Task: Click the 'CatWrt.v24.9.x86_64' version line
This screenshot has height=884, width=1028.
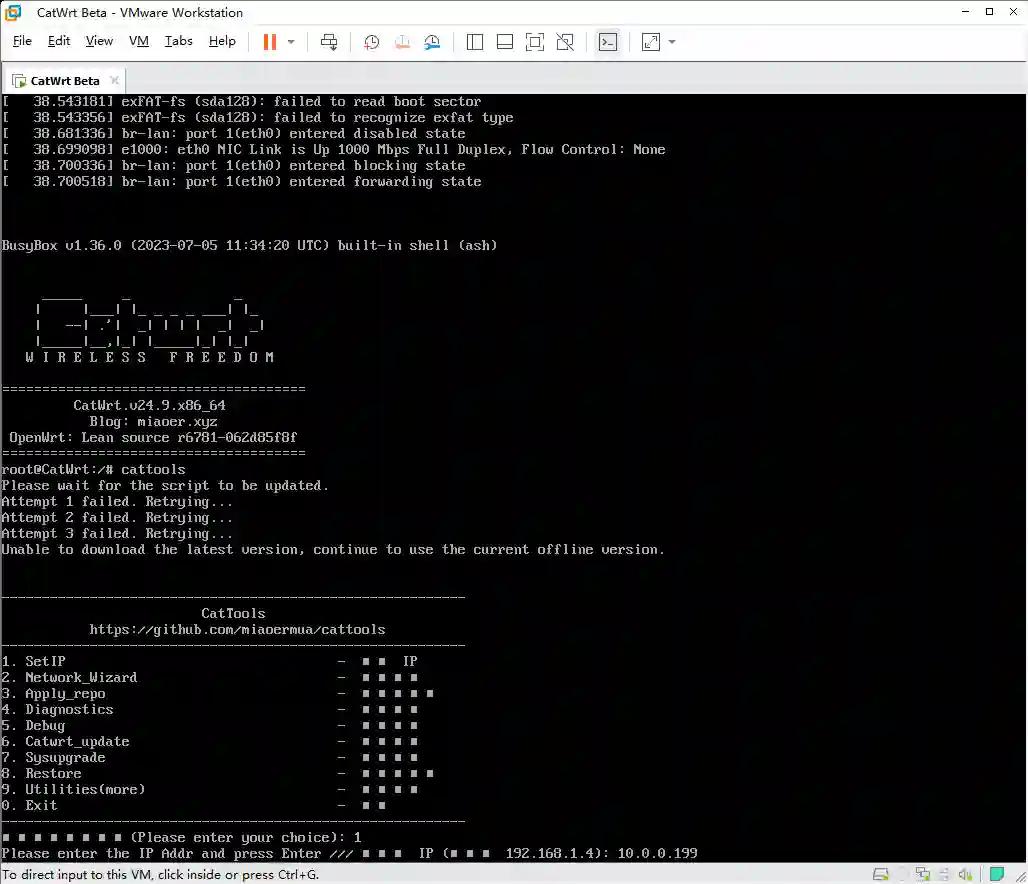Action: coord(149,405)
